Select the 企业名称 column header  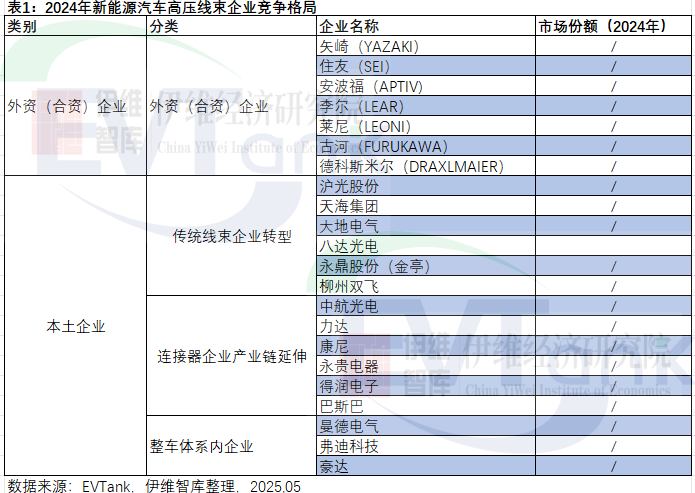tap(349, 27)
